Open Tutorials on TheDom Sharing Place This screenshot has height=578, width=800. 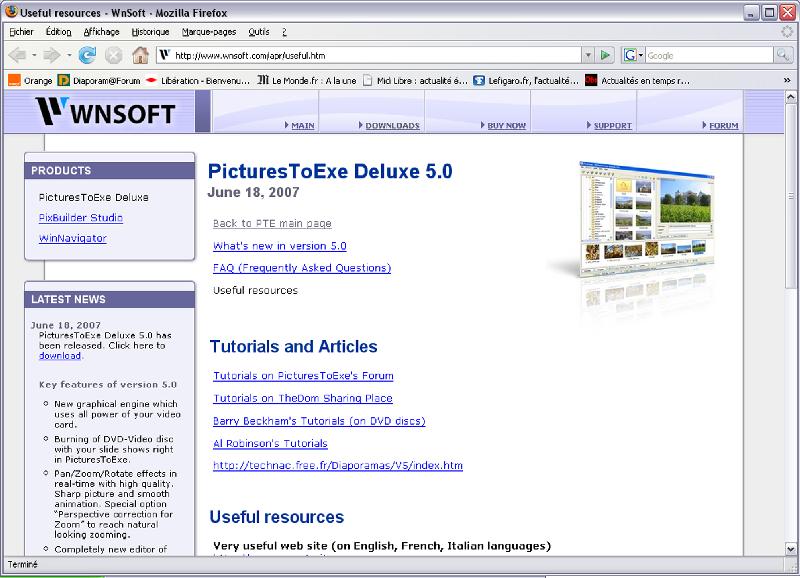point(303,398)
